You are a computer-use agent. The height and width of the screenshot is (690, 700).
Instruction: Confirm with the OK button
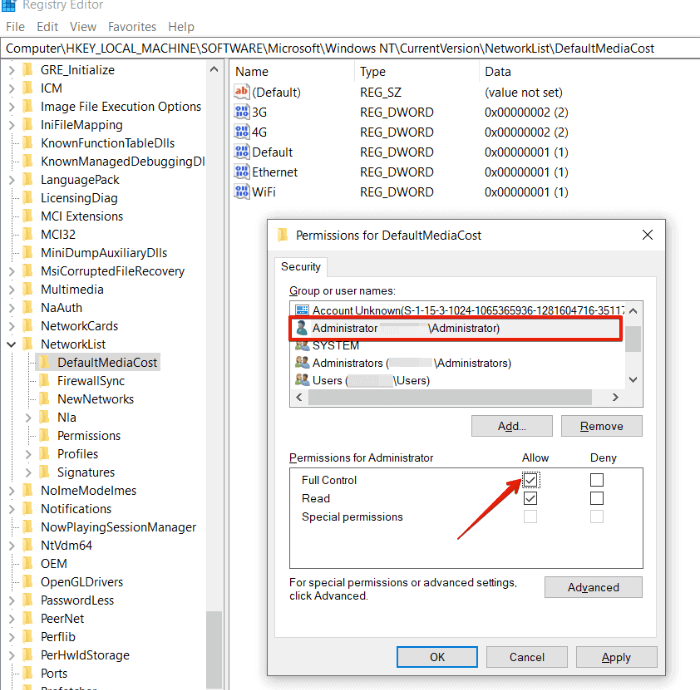pos(437,657)
